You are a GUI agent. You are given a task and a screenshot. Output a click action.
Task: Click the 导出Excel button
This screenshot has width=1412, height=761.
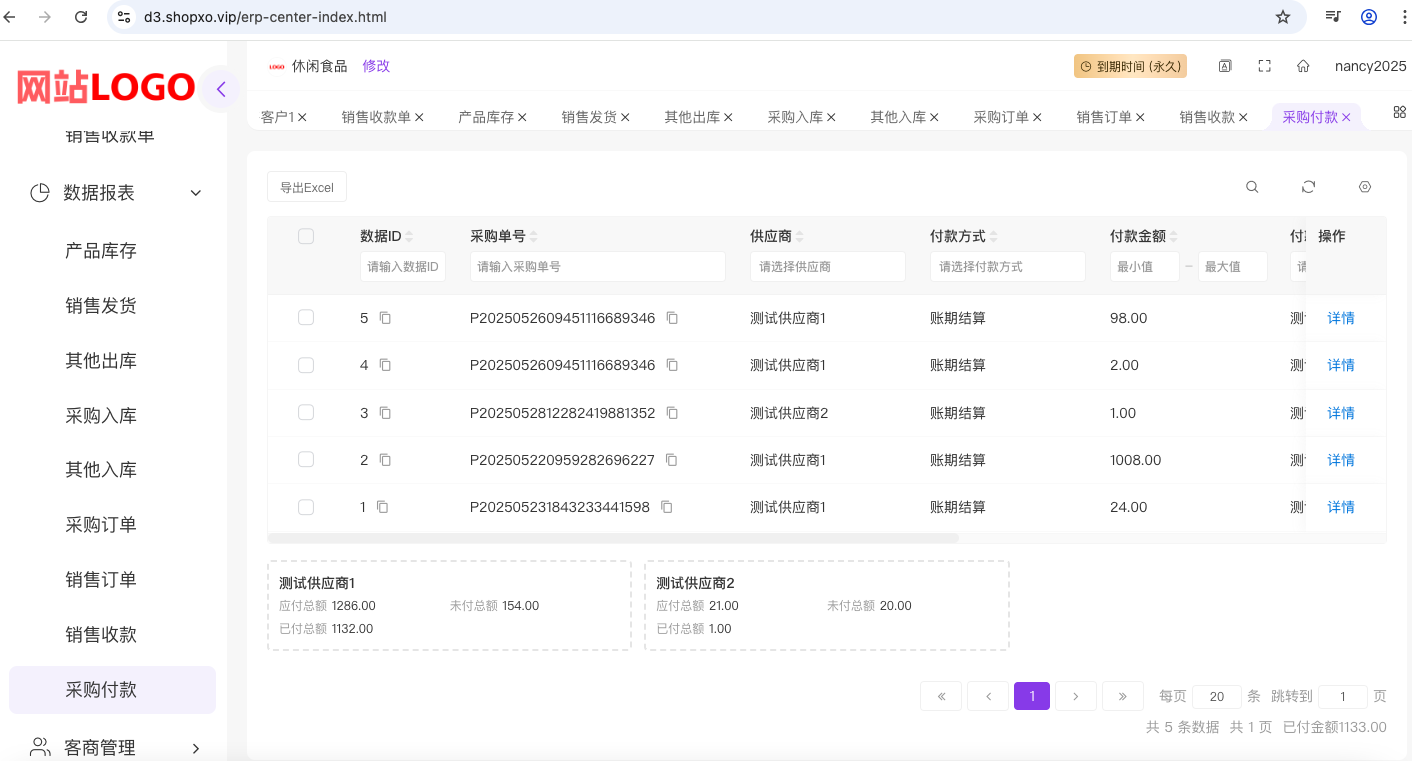(x=307, y=187)
